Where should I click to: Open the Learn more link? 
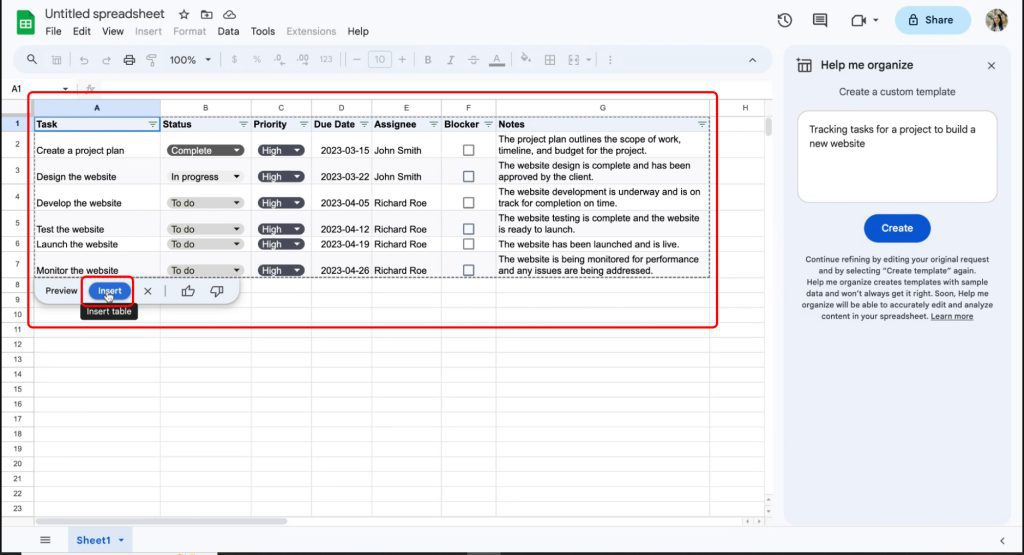951,317
